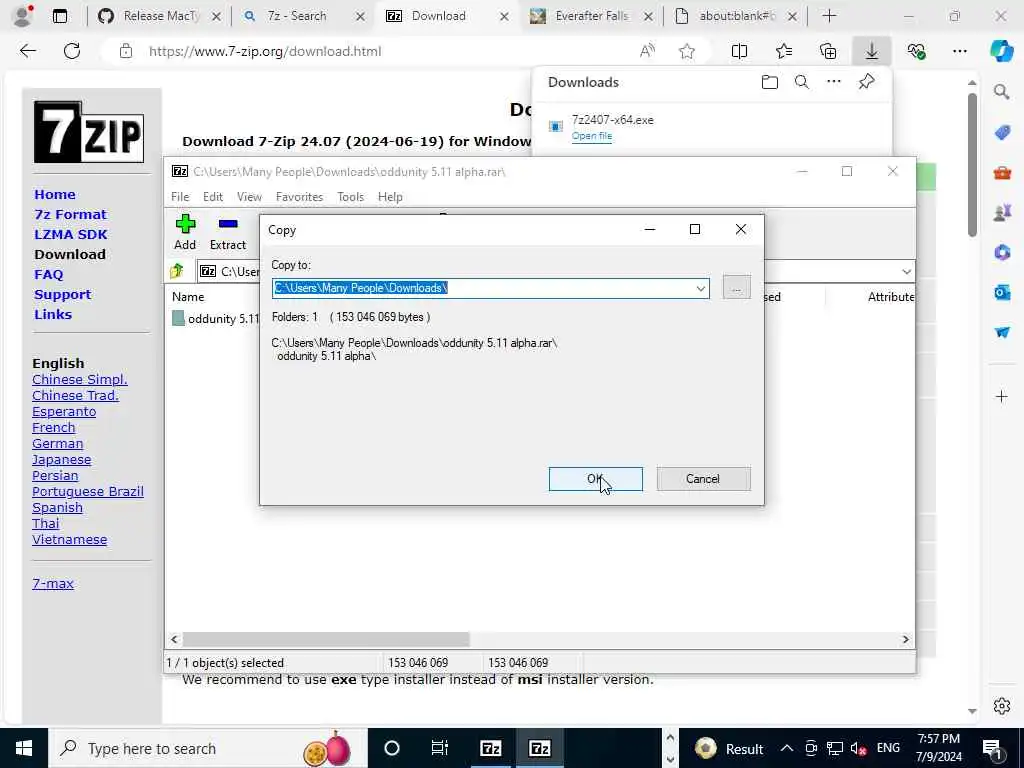Open the tab actions menu icon
The image size is (1024, 768).
tap(59, 16)
